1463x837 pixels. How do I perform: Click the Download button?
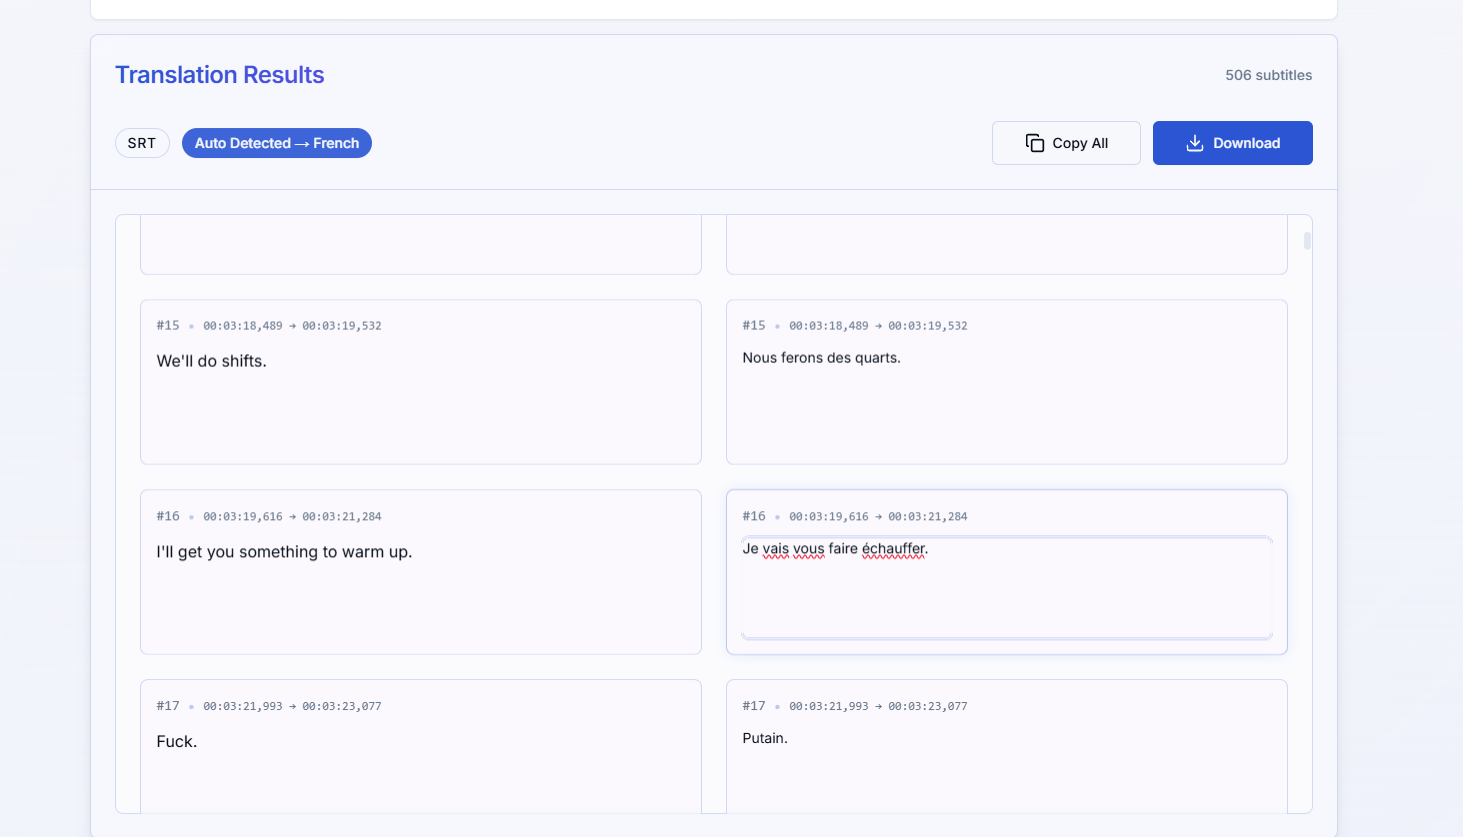point(1232,143)
